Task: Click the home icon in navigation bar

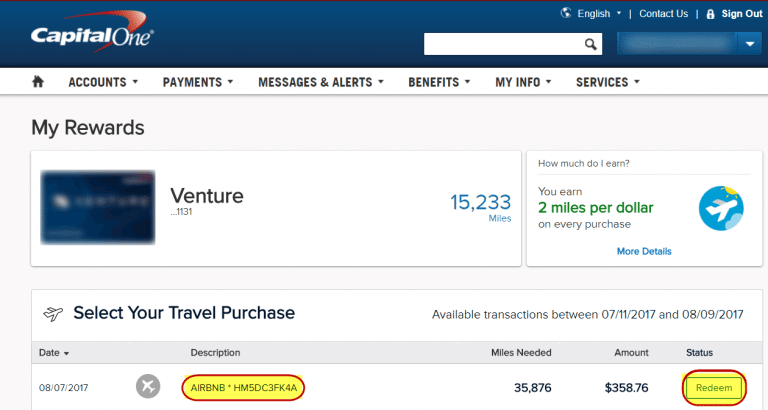Action: click(x=38, y=82)
